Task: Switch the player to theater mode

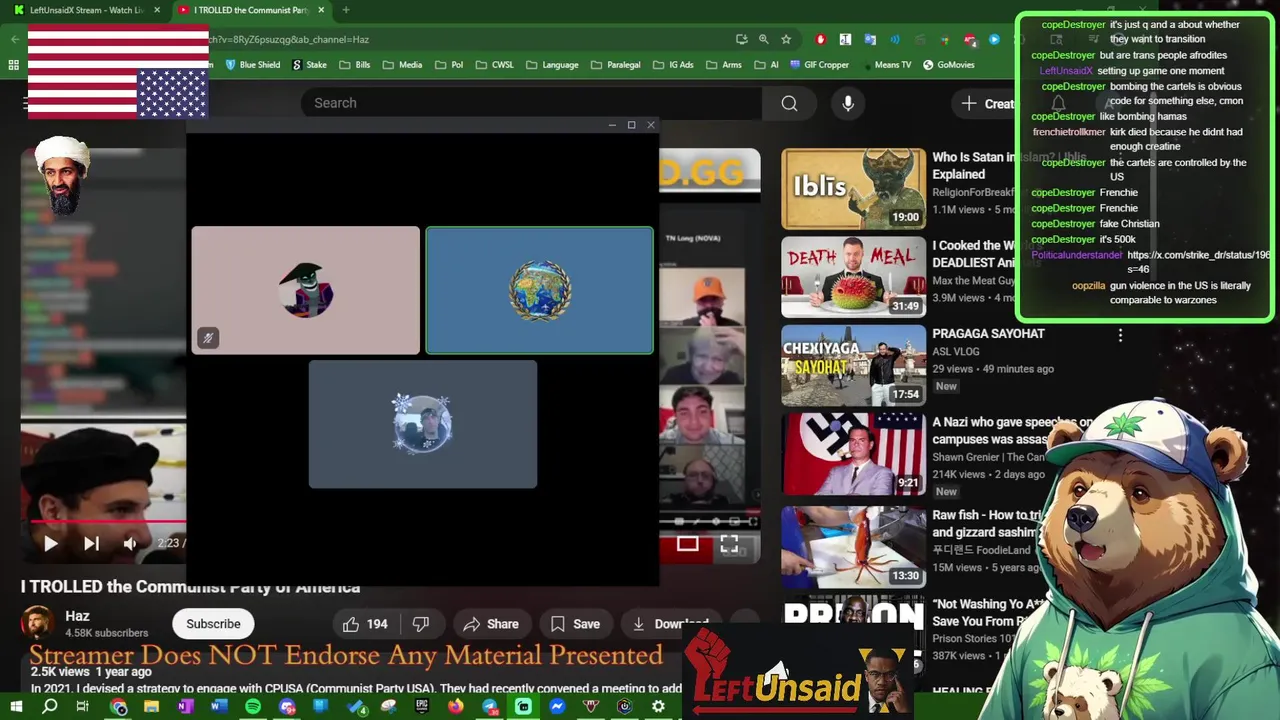Action: click(x=687, y=543)
